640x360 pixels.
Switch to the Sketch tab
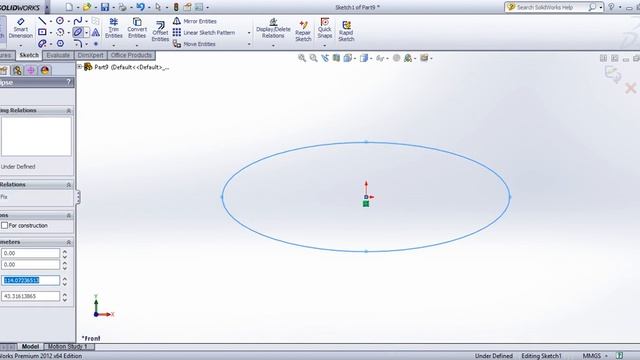click(x=29, y=55)
